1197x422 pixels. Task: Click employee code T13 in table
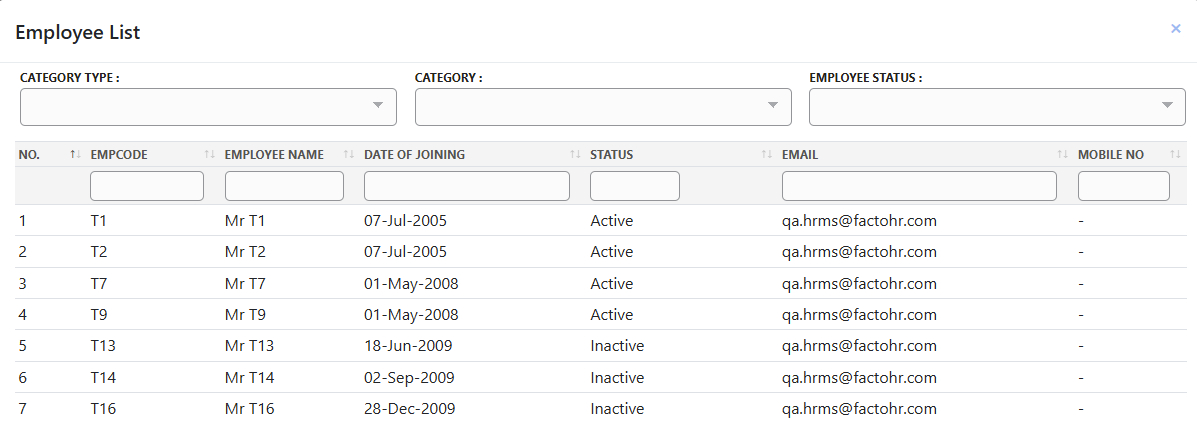pyautogui.click(x=102, y=346)
